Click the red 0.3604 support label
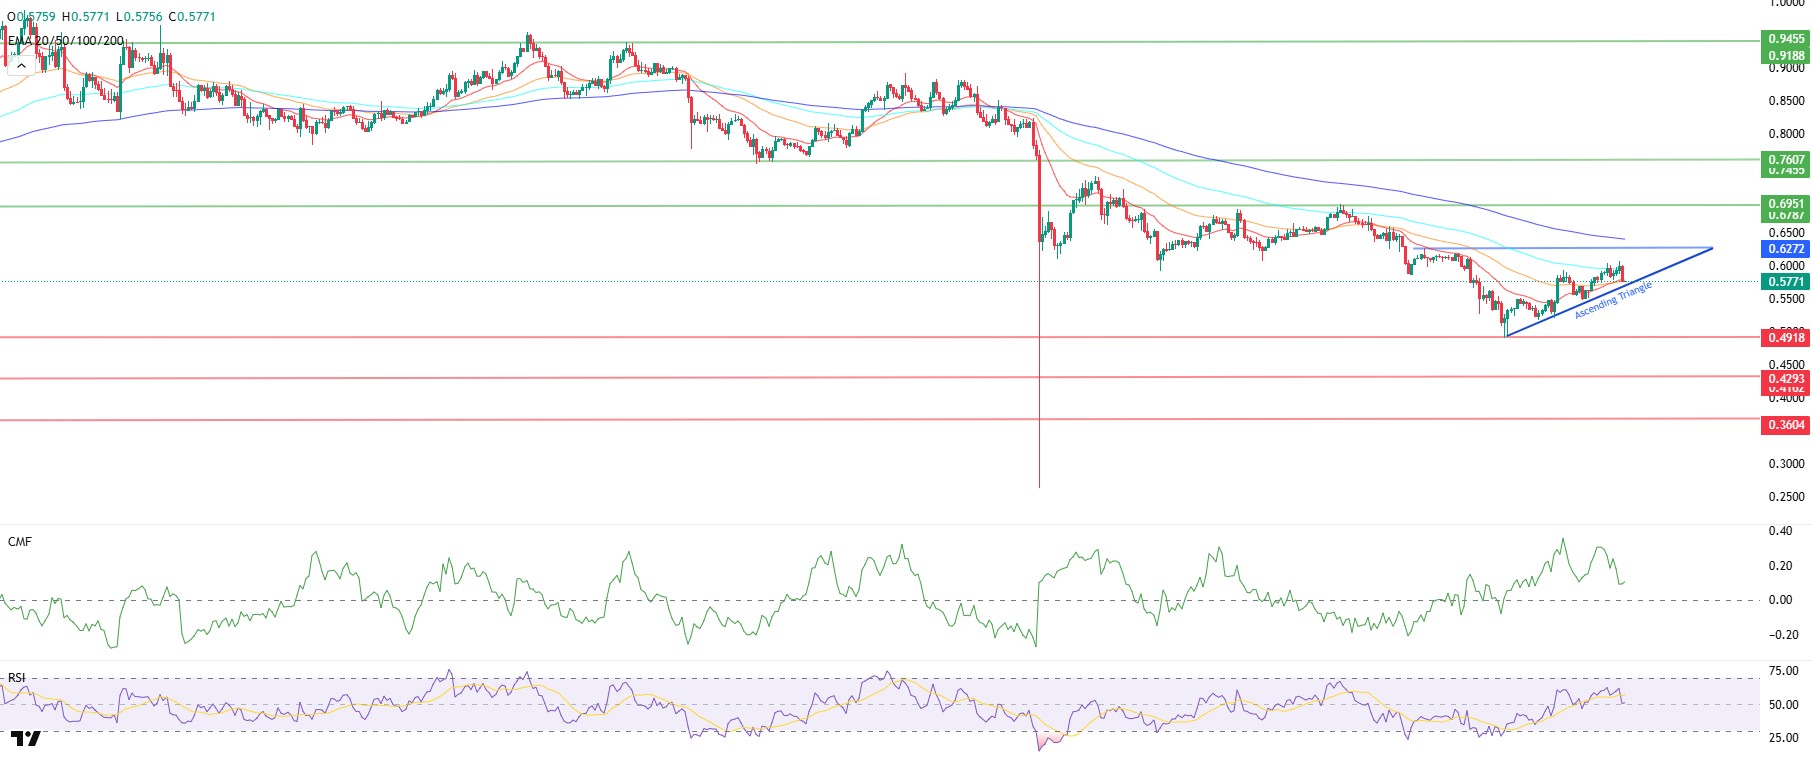The image size is (1812, 757). (x=1785, y=425)
